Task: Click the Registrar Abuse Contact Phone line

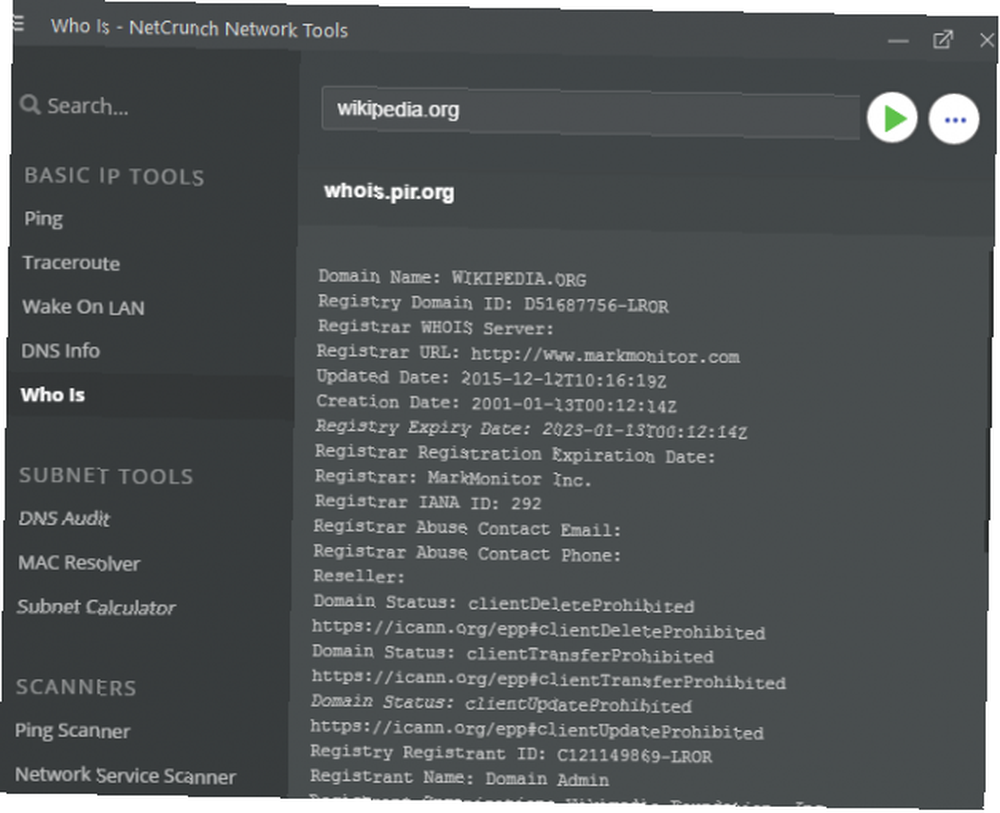Action: pos(467,553)
